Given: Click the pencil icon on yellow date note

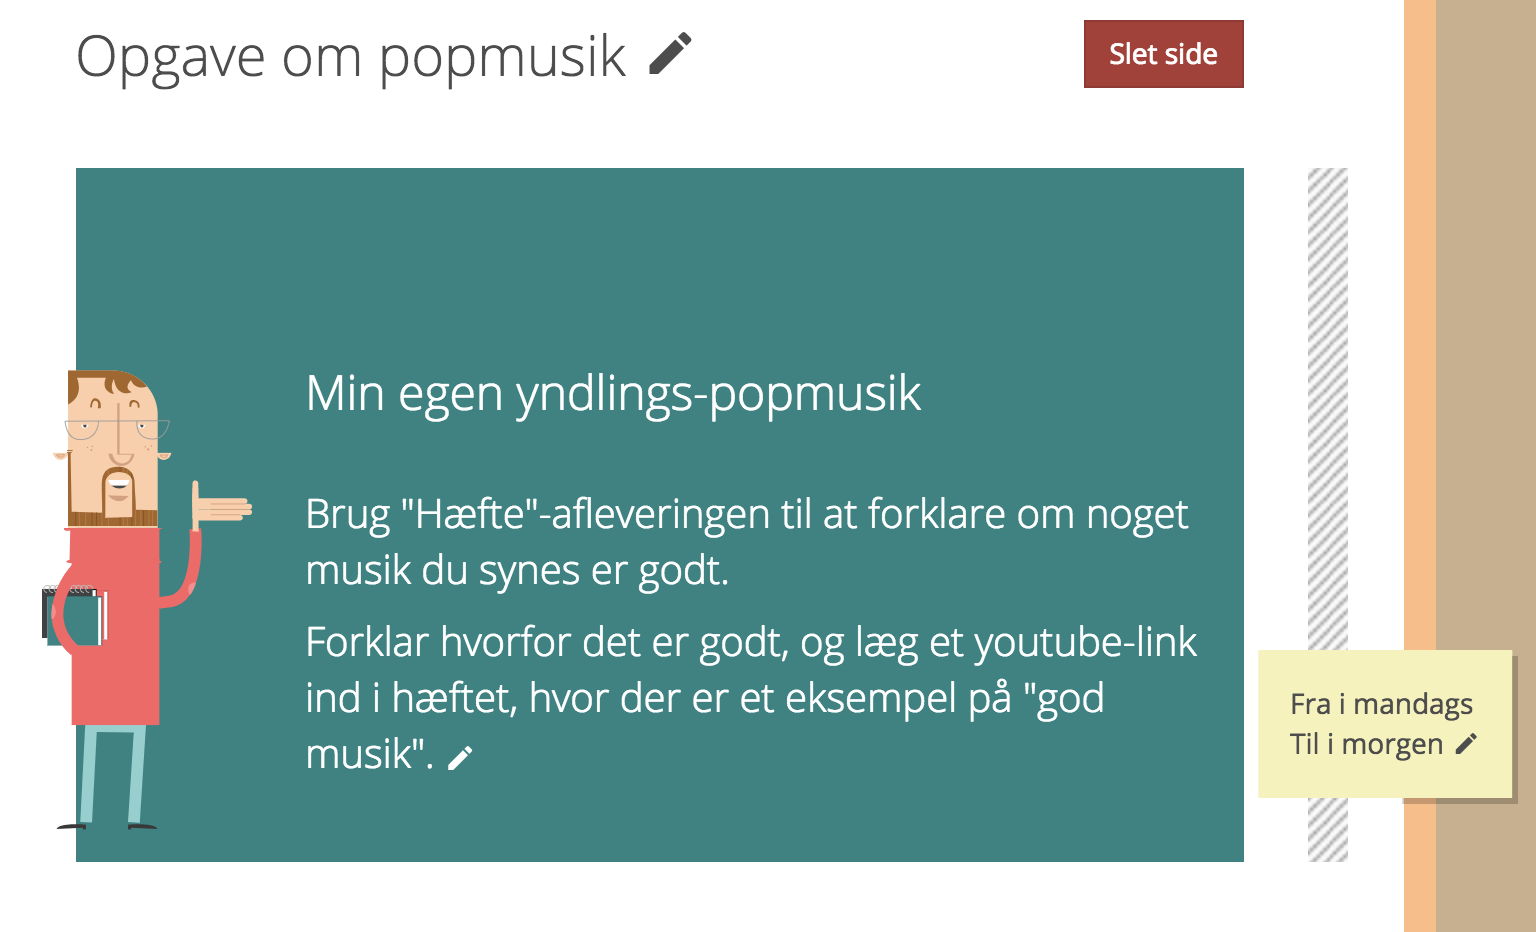Looking at the screenshot, I should (1466, 744).
